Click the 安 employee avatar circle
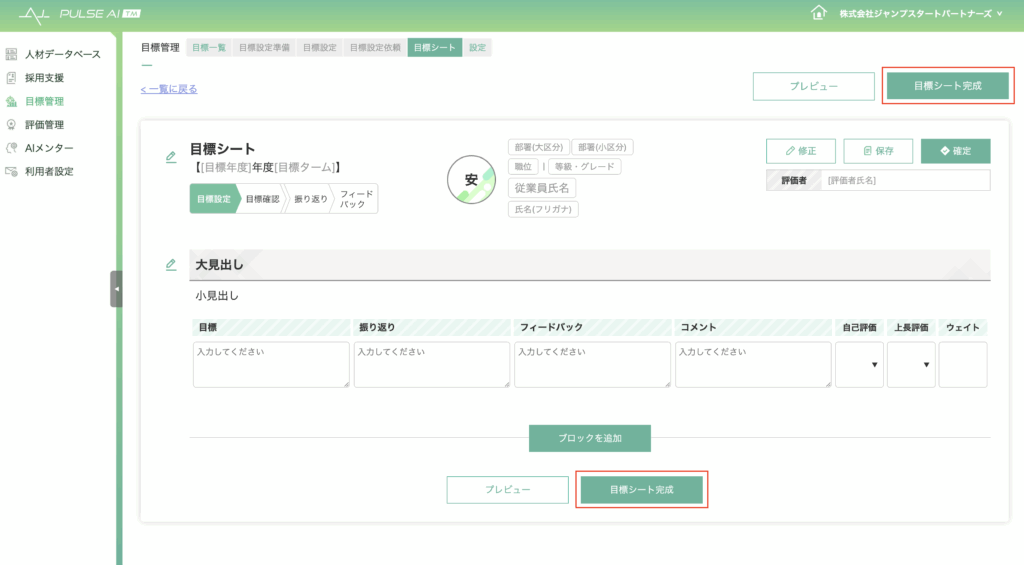The image size is (1024, 565). pyautogui.click(x=471, y=180)
